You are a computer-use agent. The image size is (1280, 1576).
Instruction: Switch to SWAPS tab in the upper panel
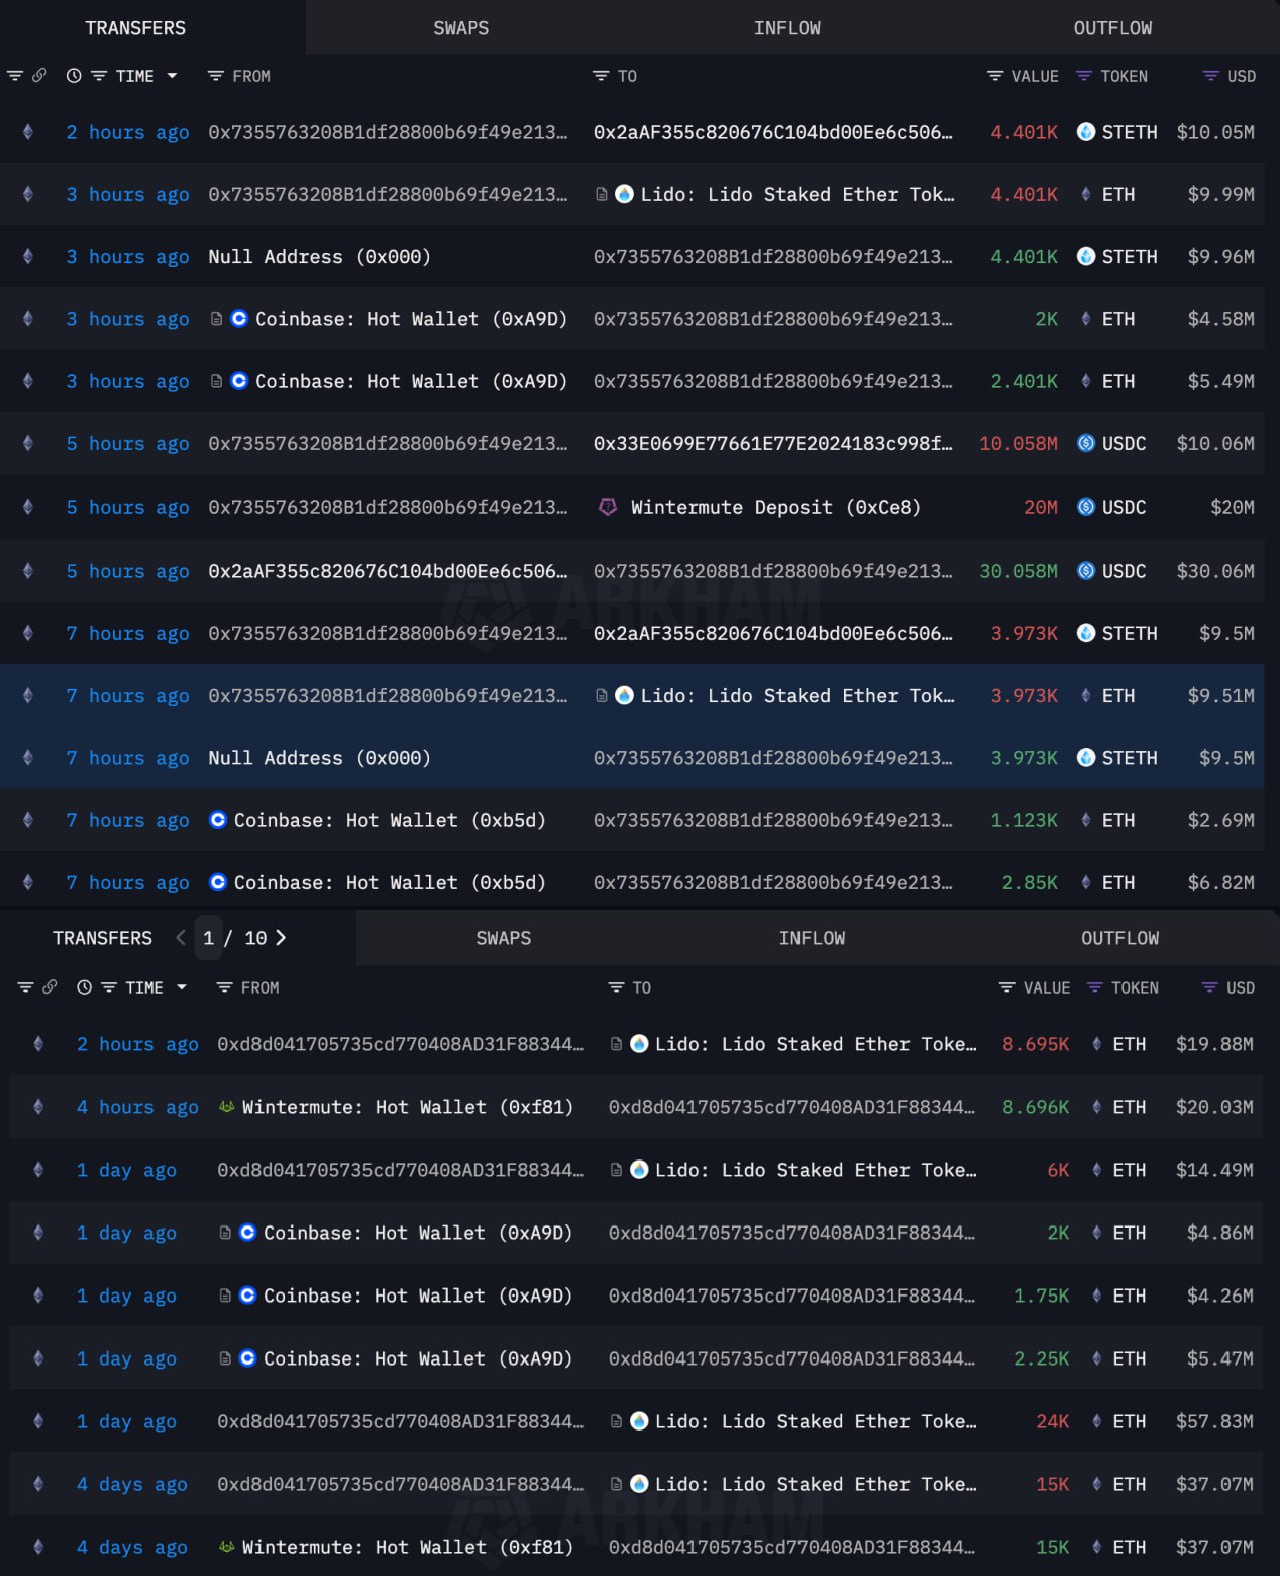click(x=461, y=28)
